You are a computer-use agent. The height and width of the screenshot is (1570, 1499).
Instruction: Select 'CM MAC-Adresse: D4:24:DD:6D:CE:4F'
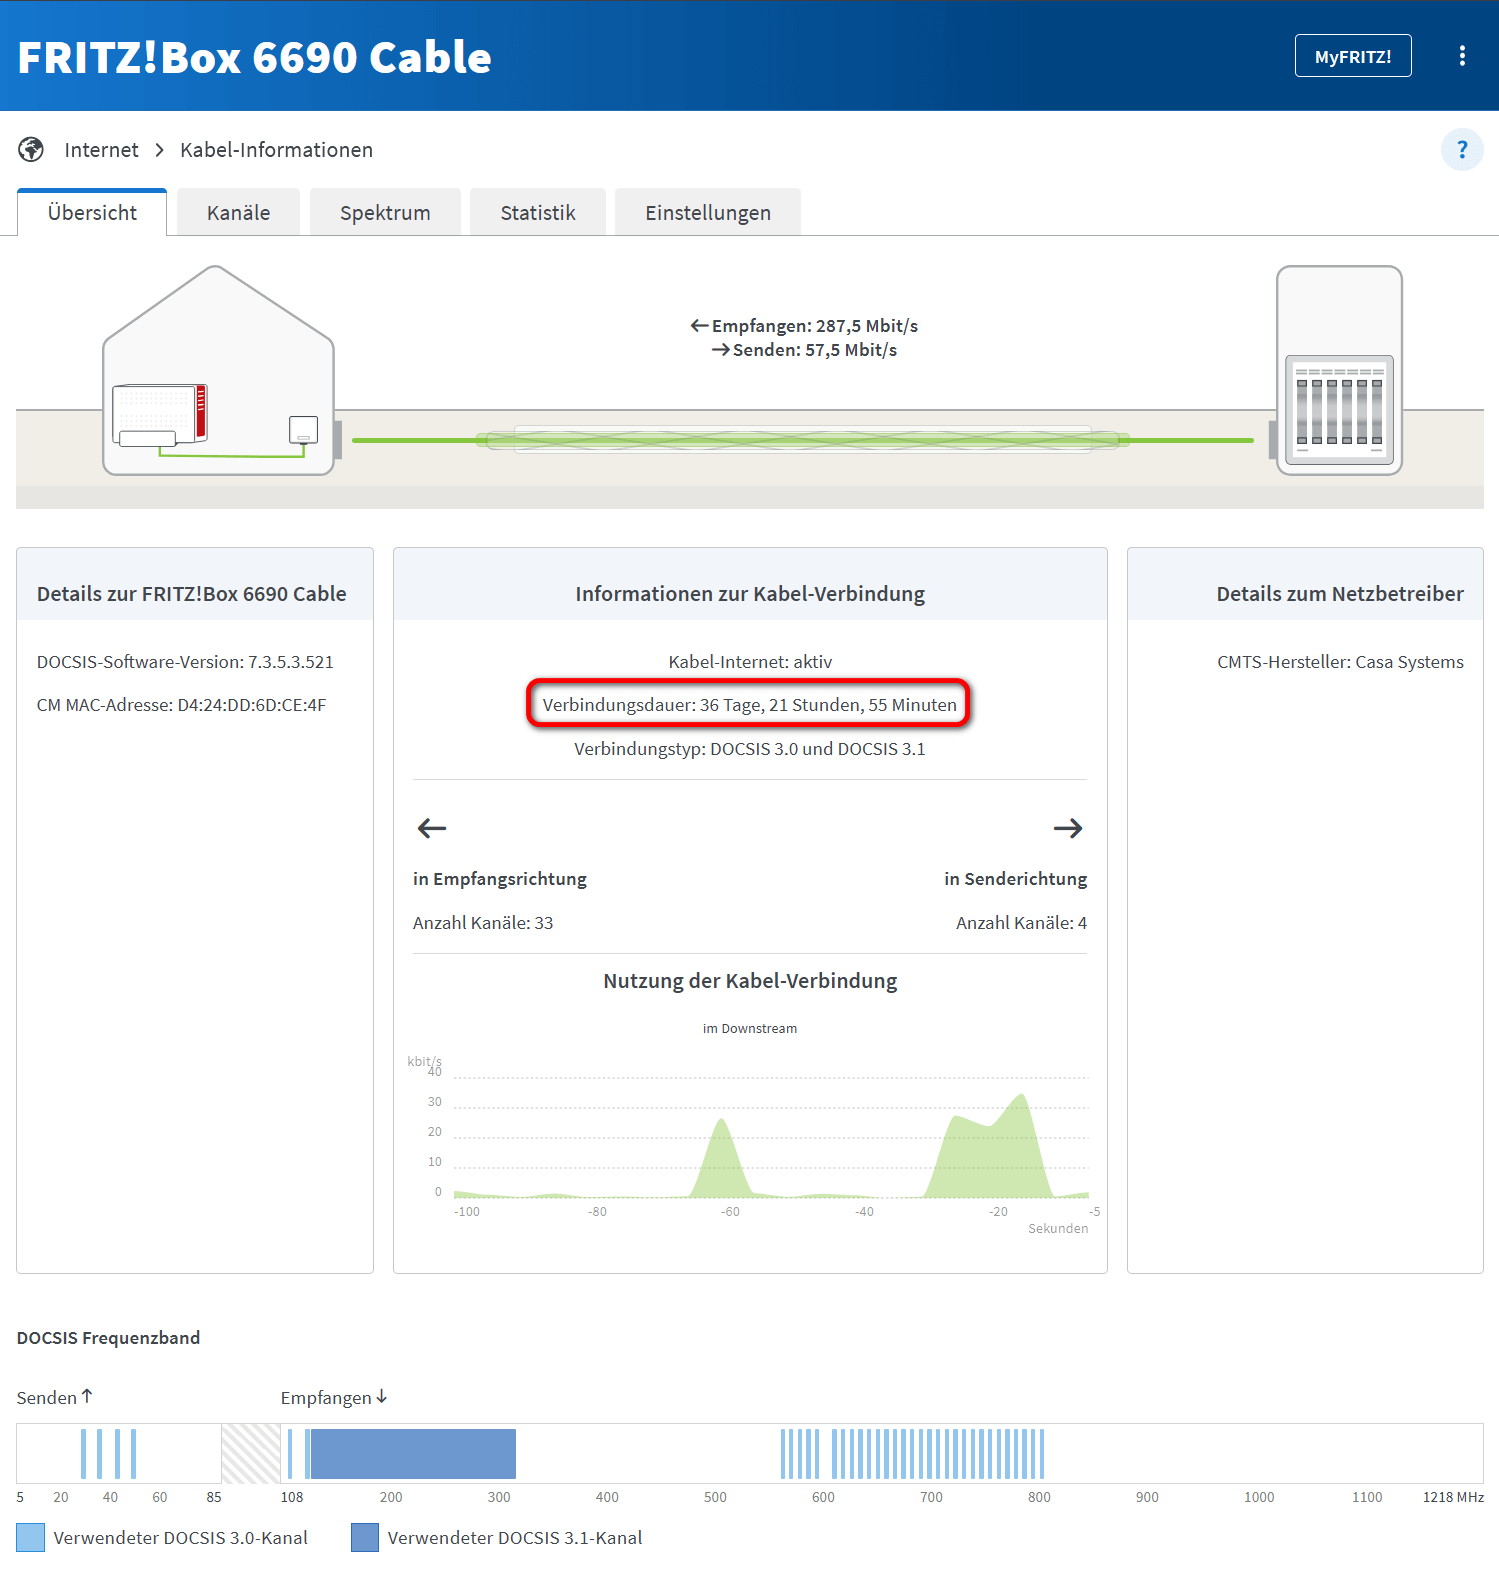click(181, 705)
